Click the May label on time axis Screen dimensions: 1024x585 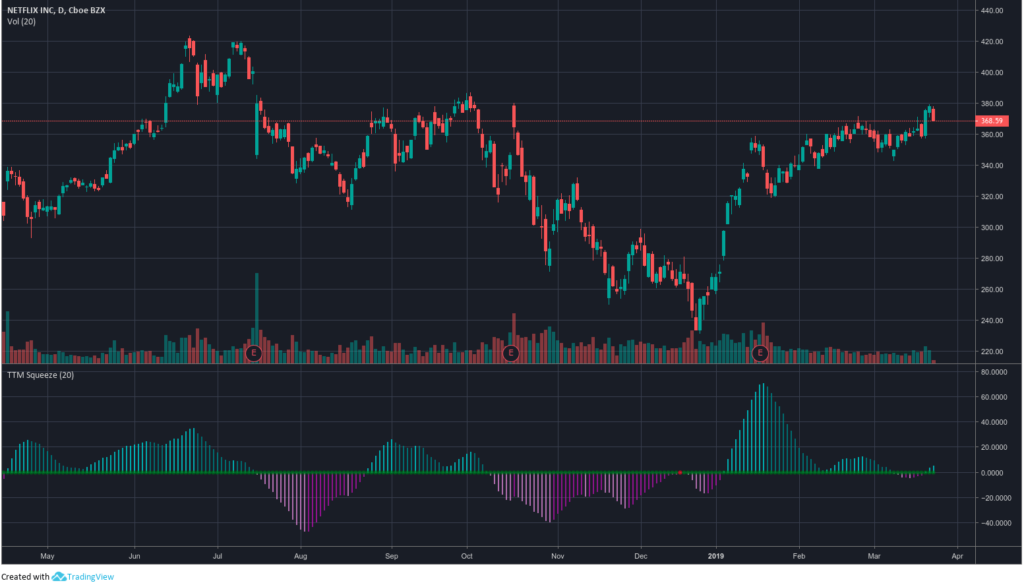point(46,553)
